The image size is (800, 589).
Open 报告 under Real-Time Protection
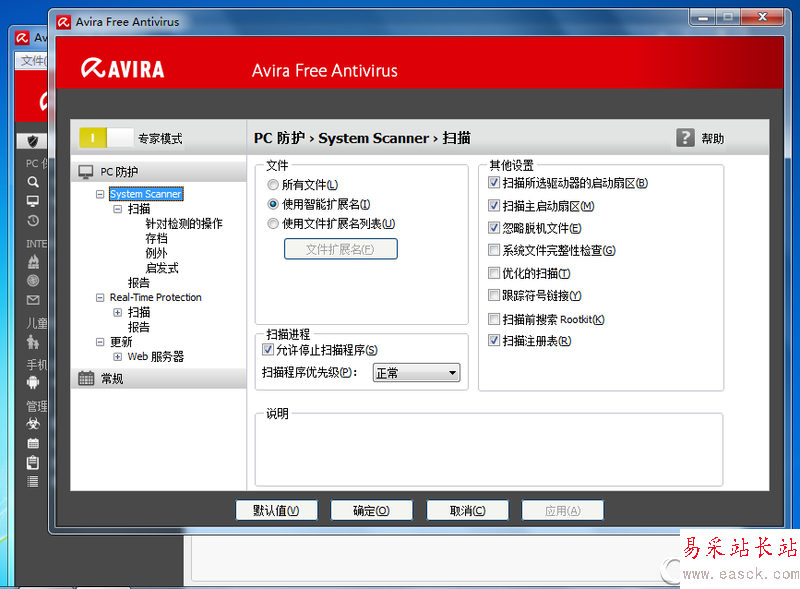tap(139, 327)
